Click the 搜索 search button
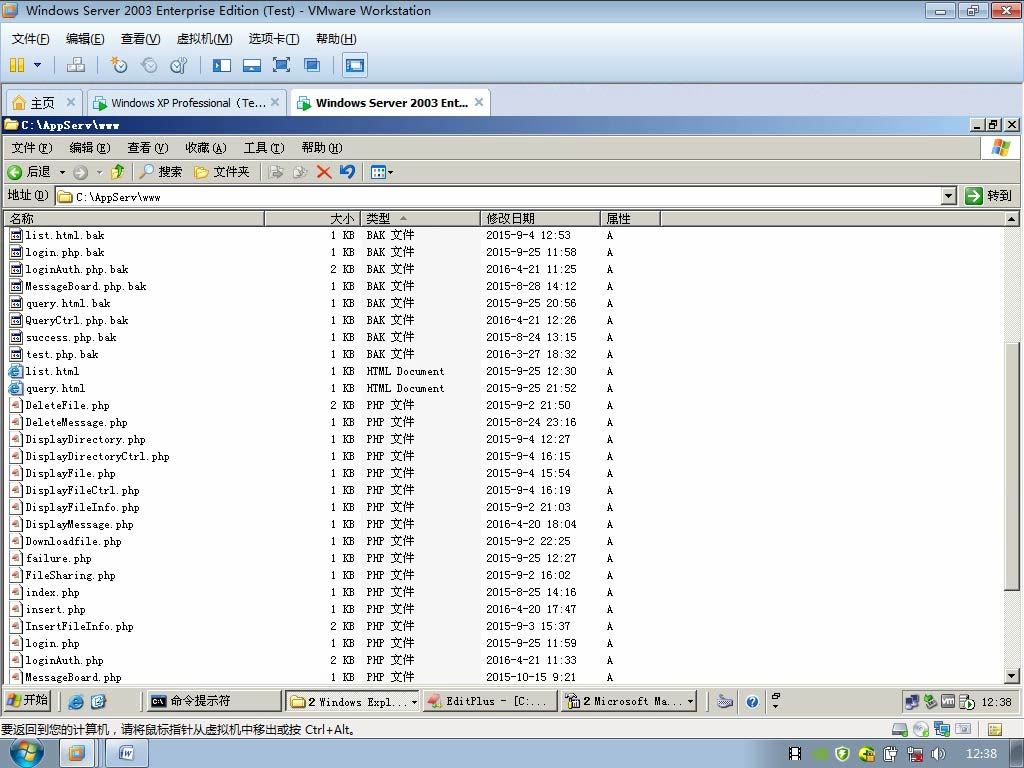This screenshot has width=1024, height=768. click(161, 172)
